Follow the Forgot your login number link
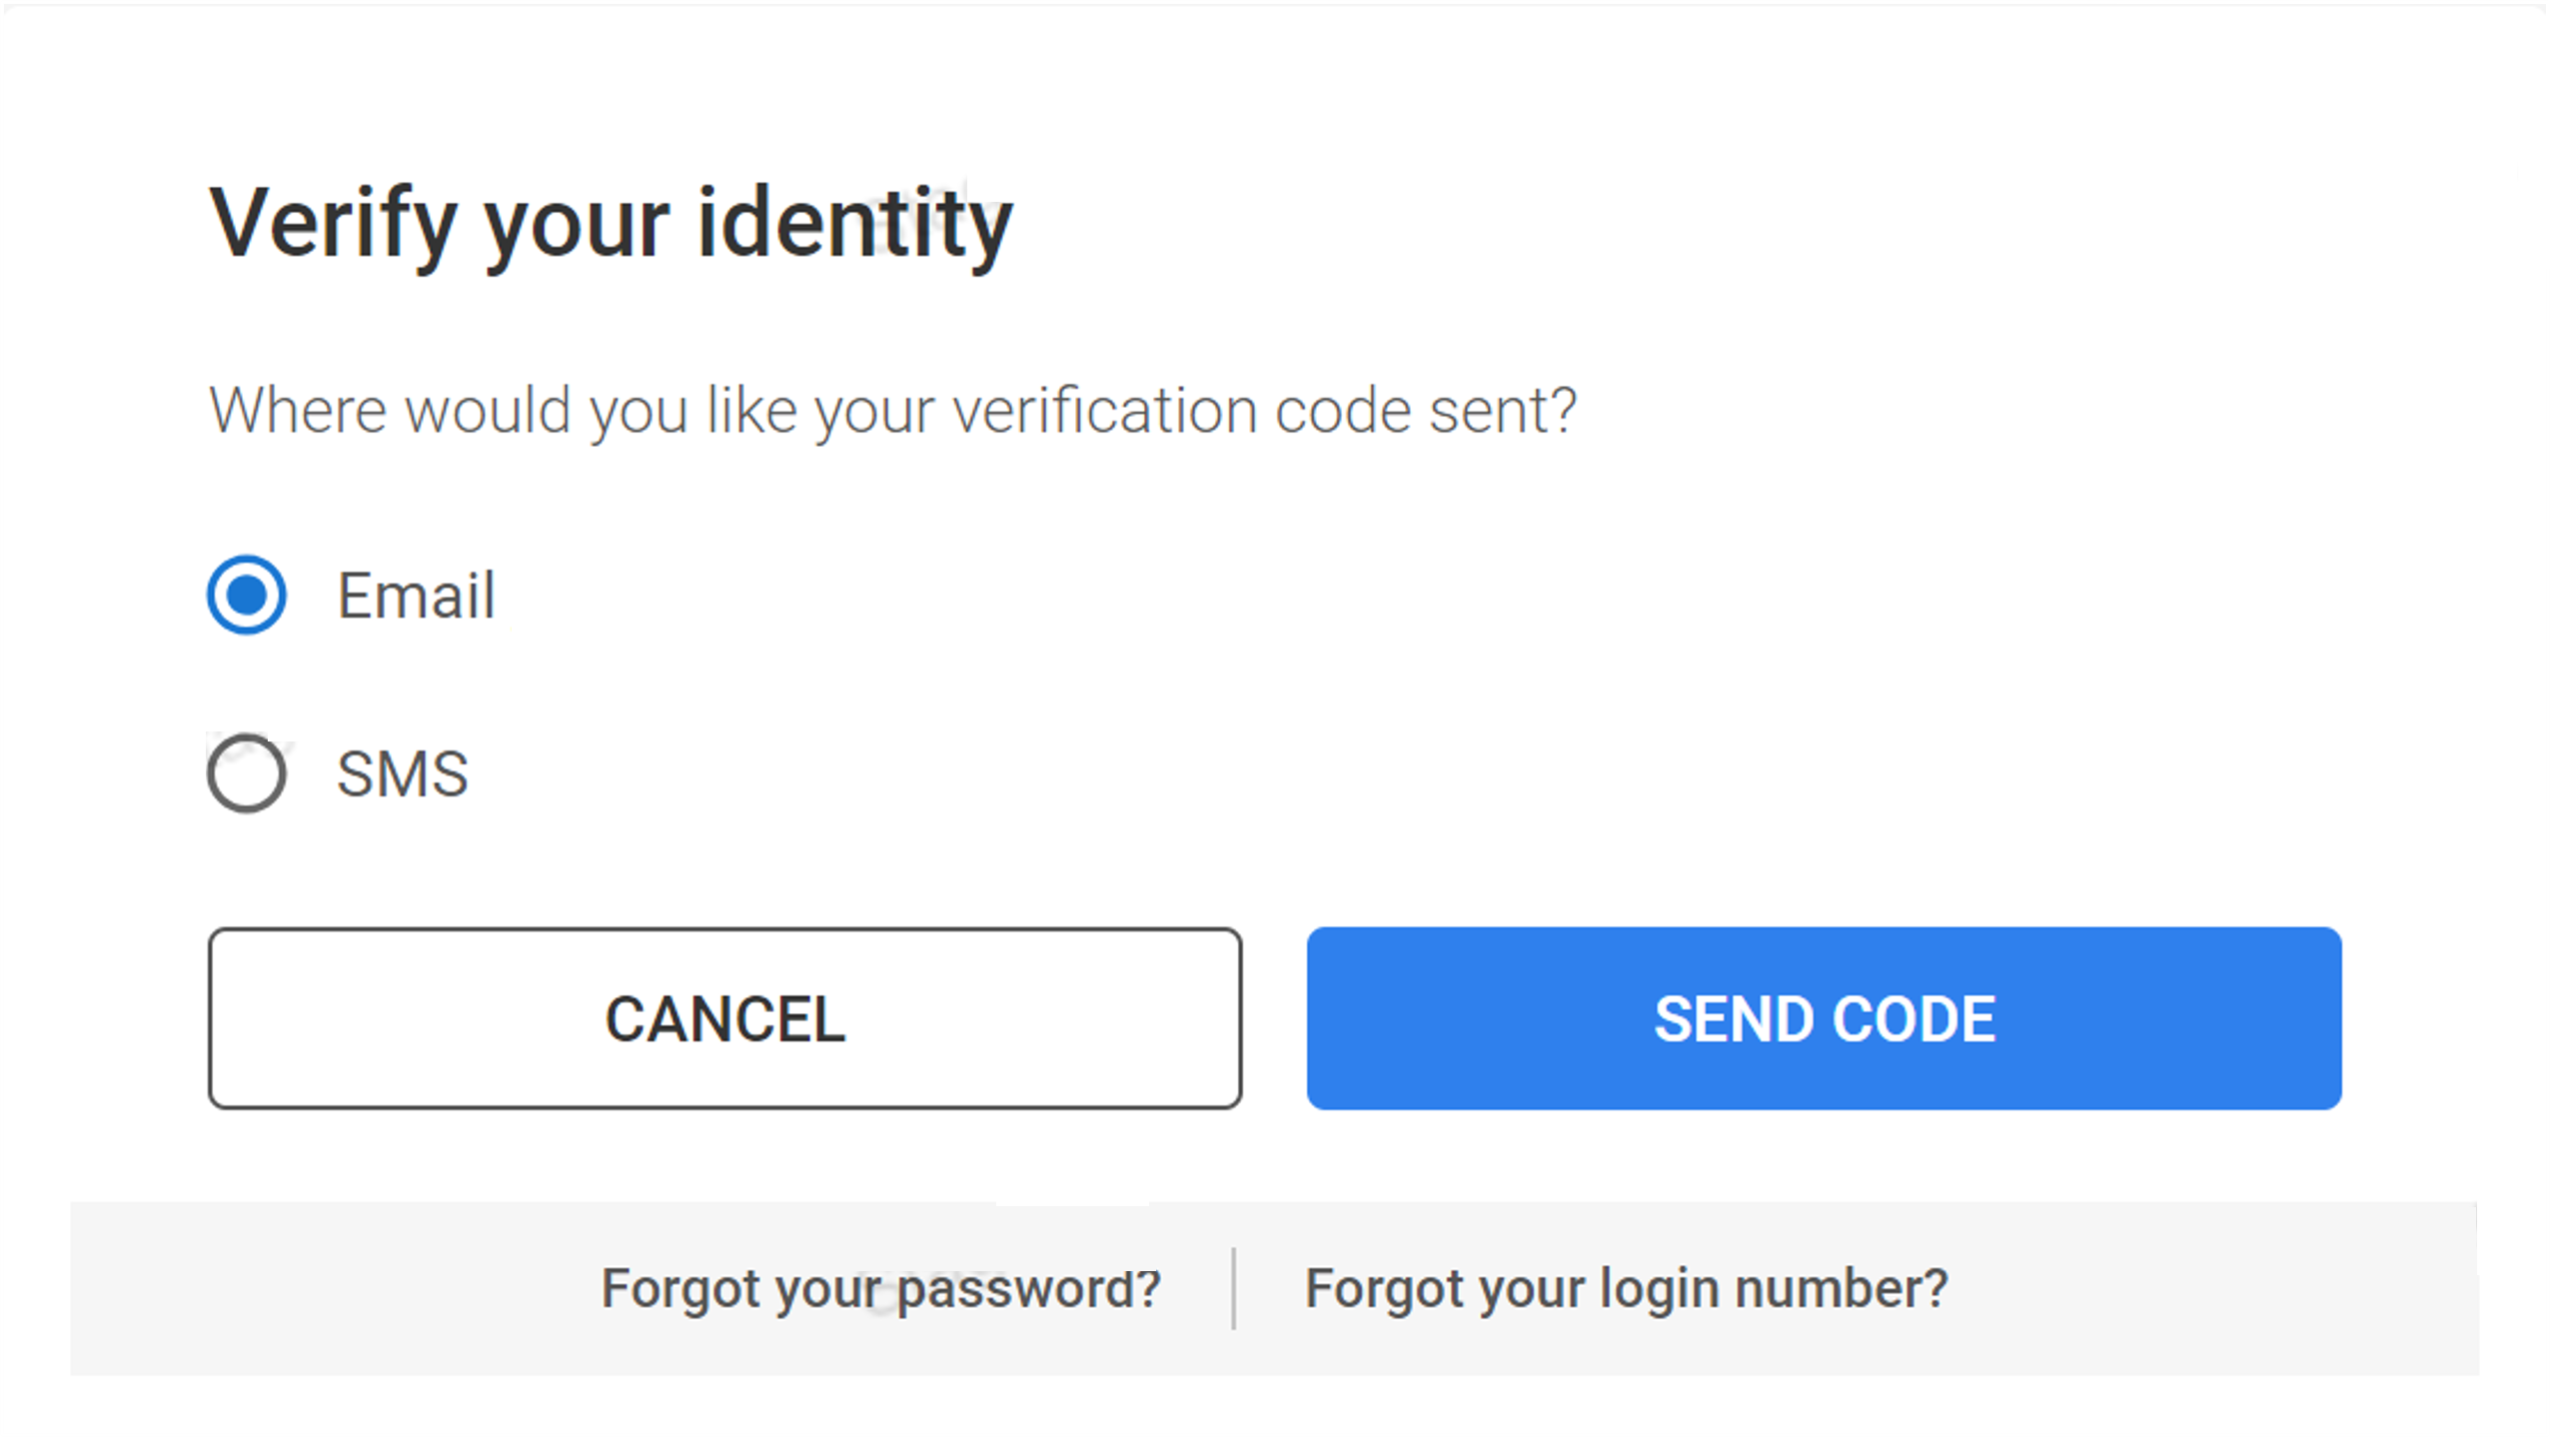2576x1437 pixels. tap(1626, 1288)
